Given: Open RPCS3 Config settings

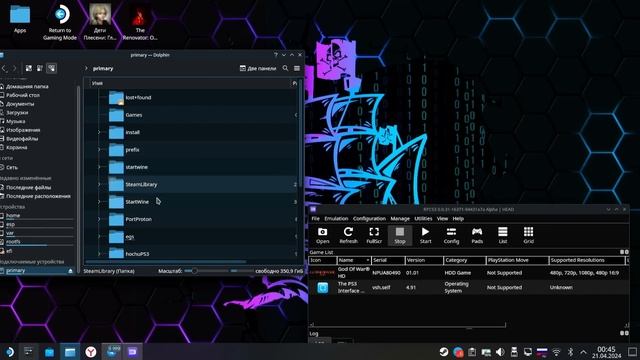Looking at the screenshot, I should pyautogui.click(x=451, y=236).
